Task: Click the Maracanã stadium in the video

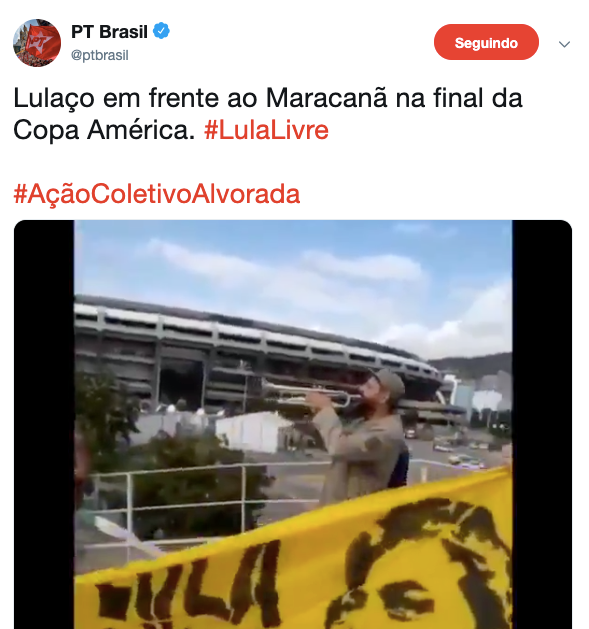Action: point(257,357)
